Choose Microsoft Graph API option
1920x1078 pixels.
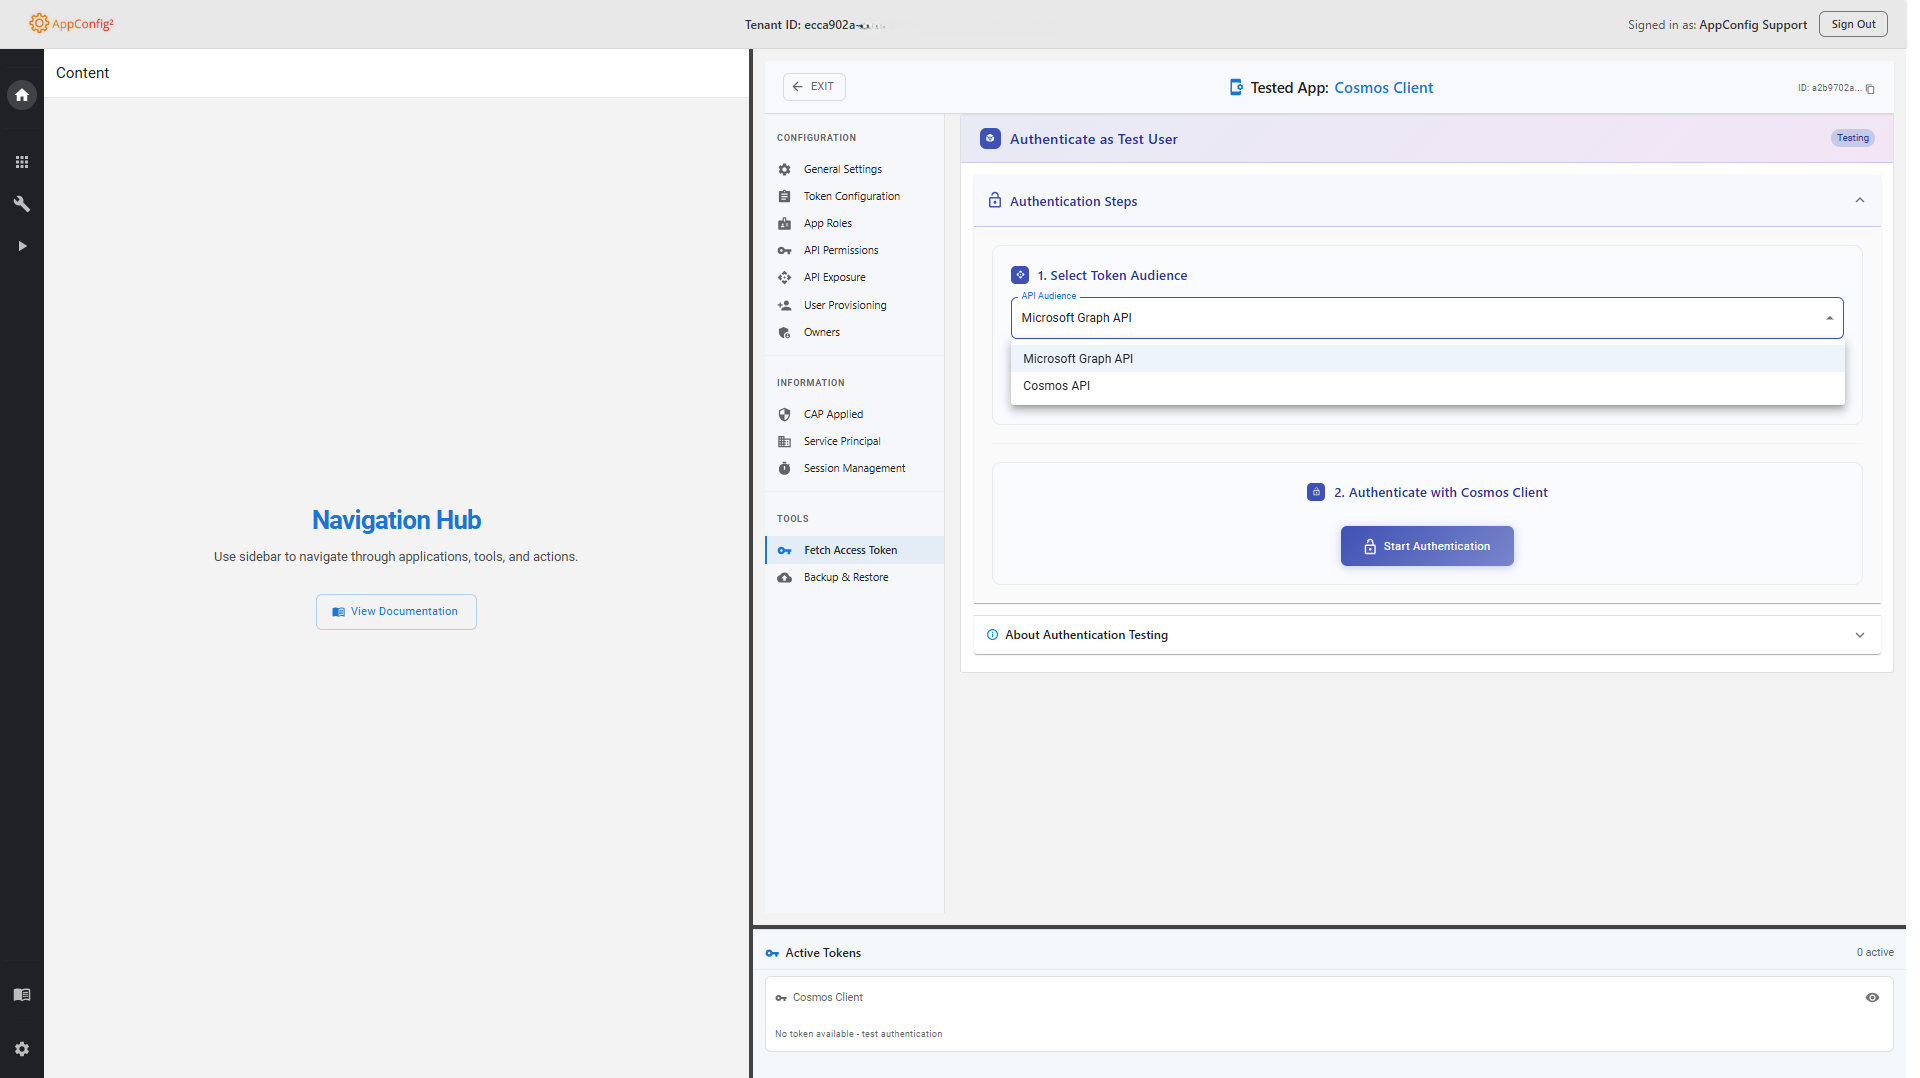point(1428,359)
